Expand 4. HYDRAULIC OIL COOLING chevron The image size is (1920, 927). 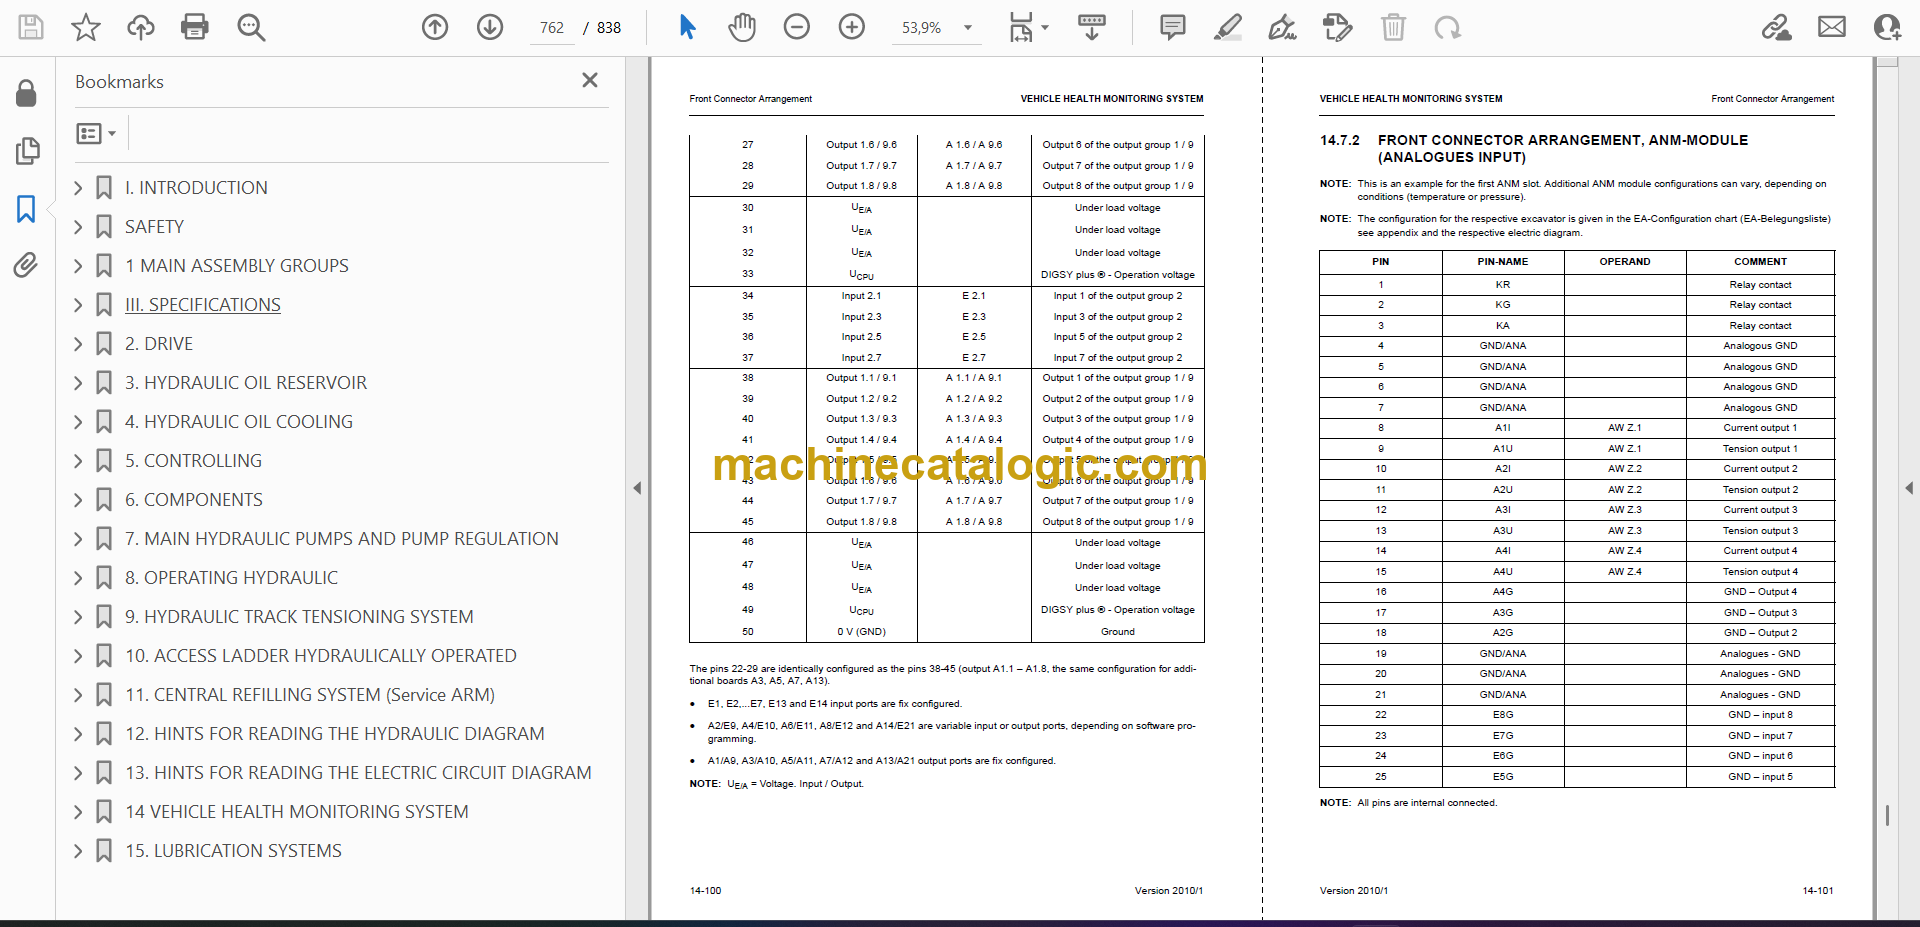tap(78, 422)
